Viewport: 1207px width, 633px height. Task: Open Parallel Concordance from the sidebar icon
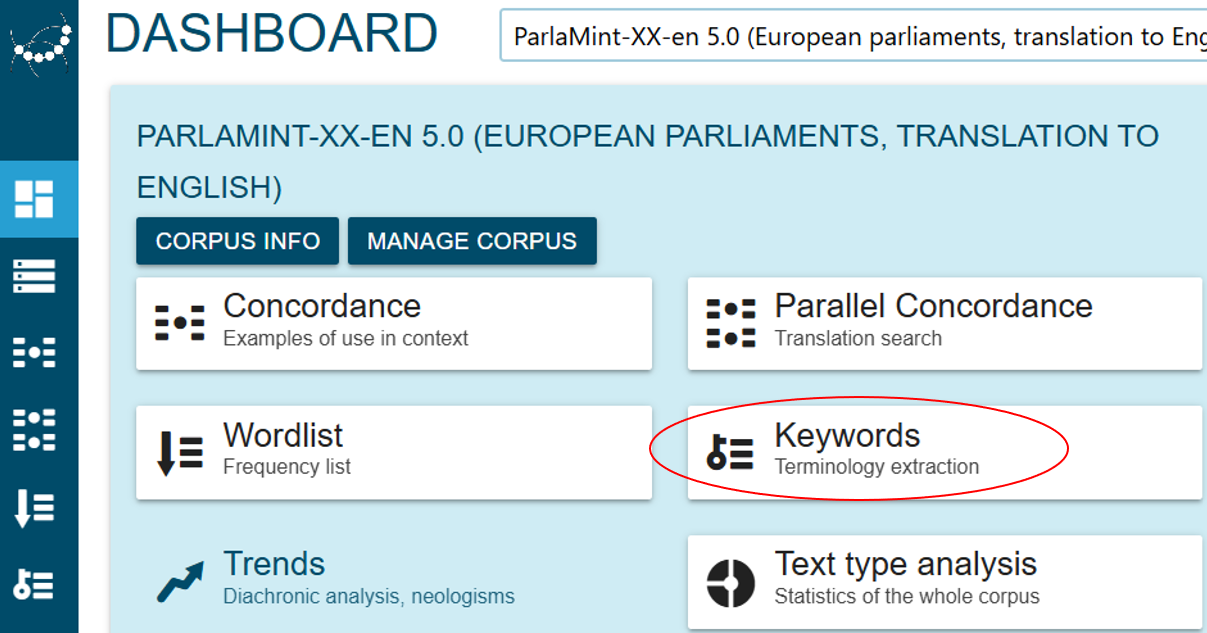pos(34,429)
